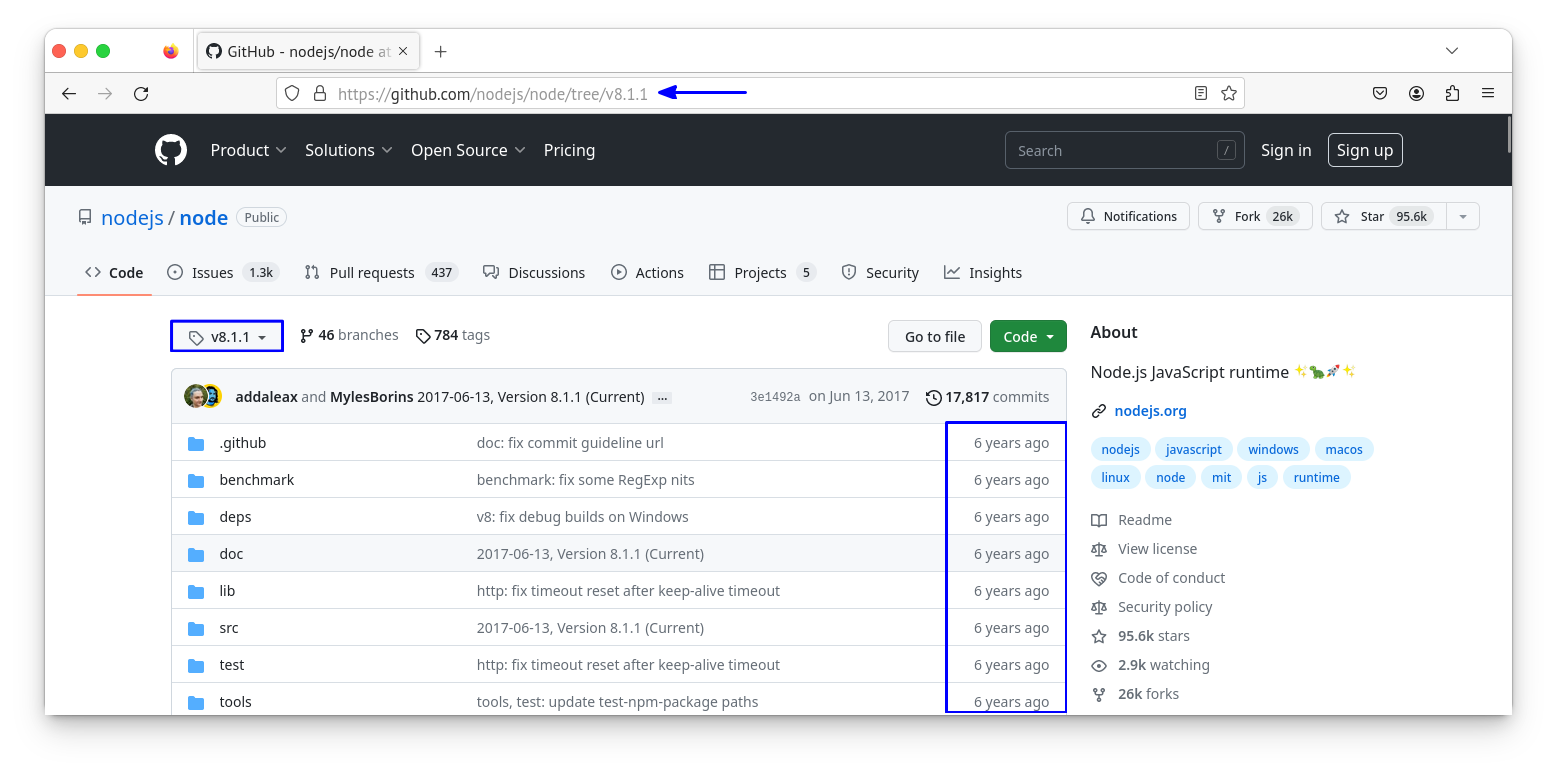Open the Pocket save icon
The image size is (1557, 776).
[x=1380, y=93]
